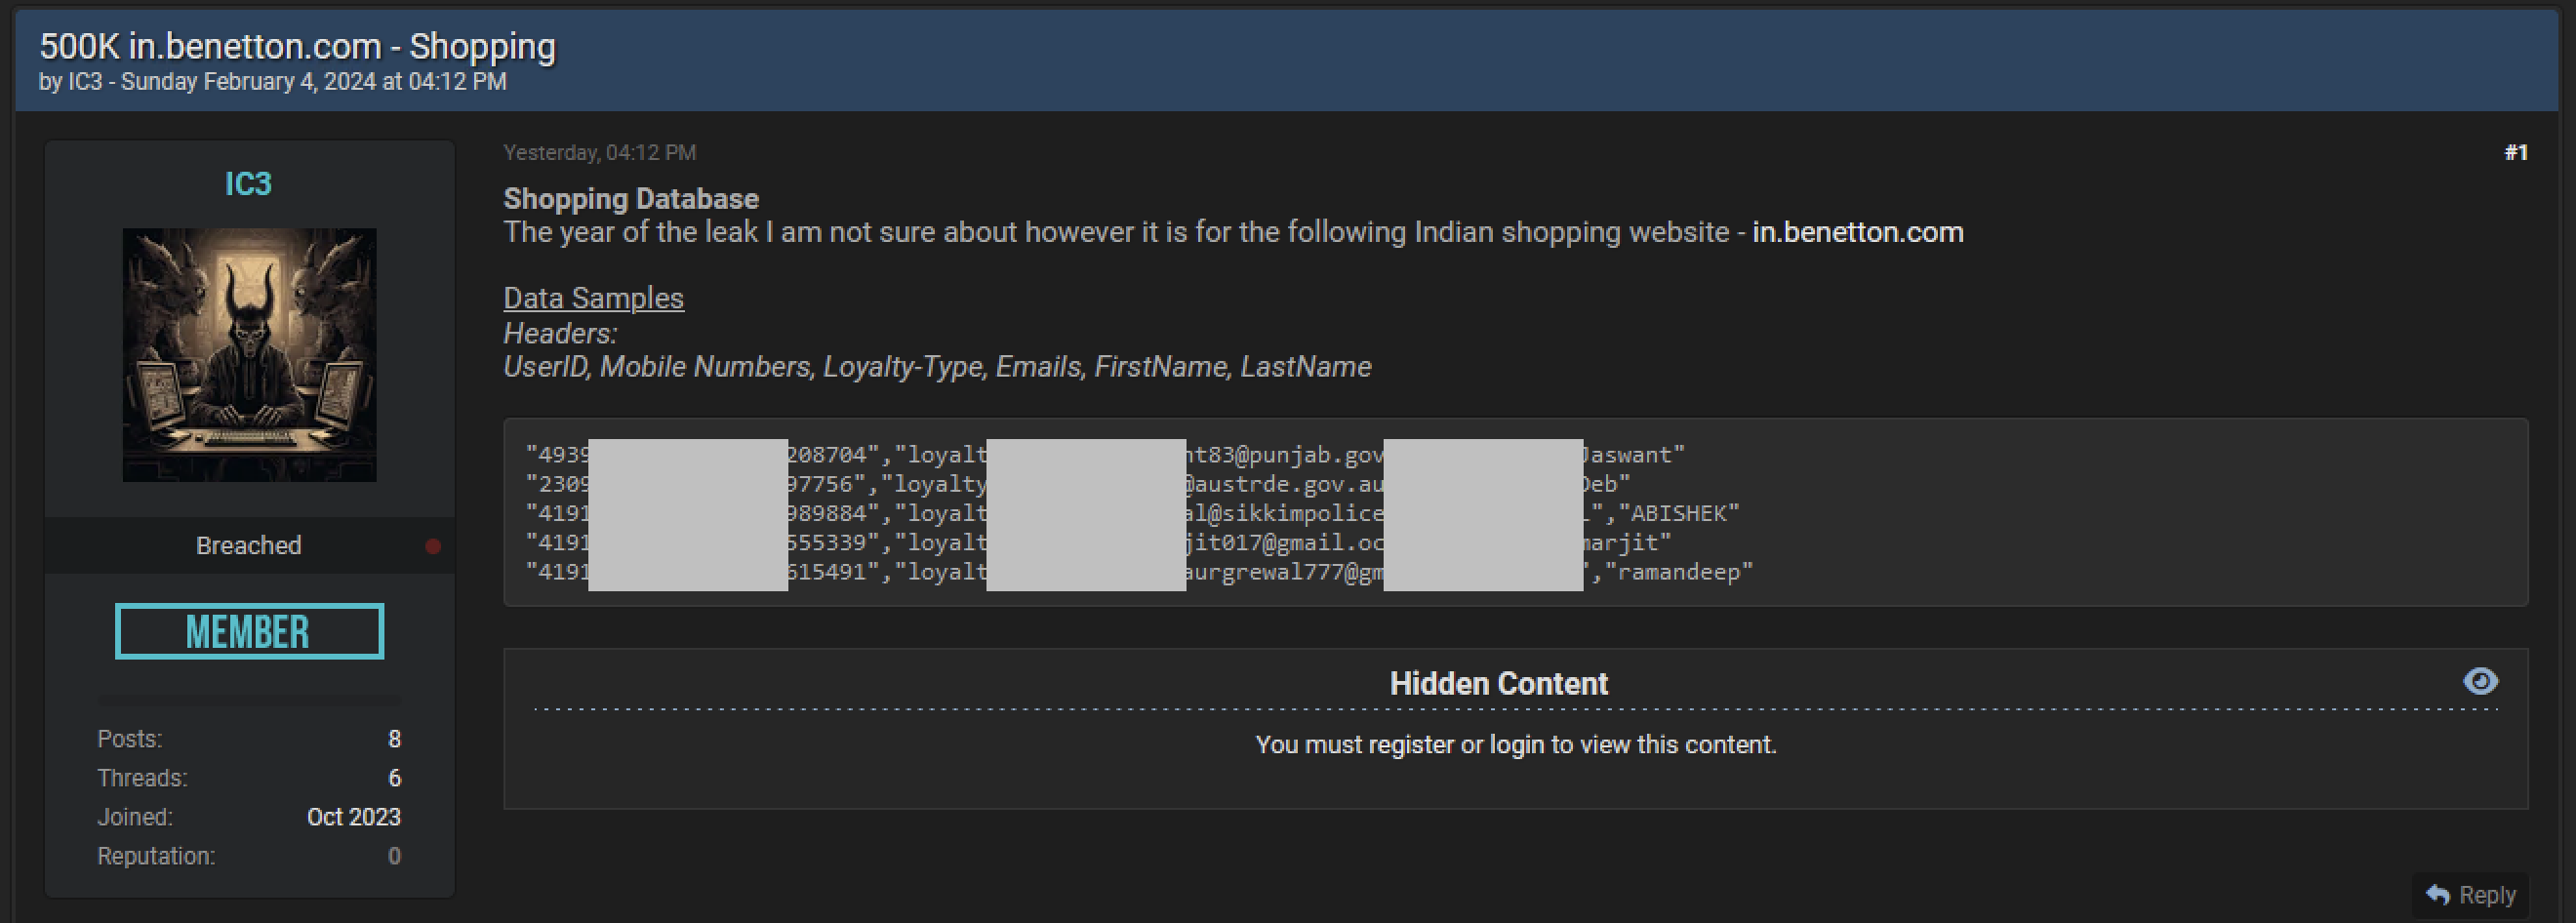Image resolution: width=2576 pixels, height=923 pixels.
Task: Click the Reply button label
Action: pos(2486,895)
